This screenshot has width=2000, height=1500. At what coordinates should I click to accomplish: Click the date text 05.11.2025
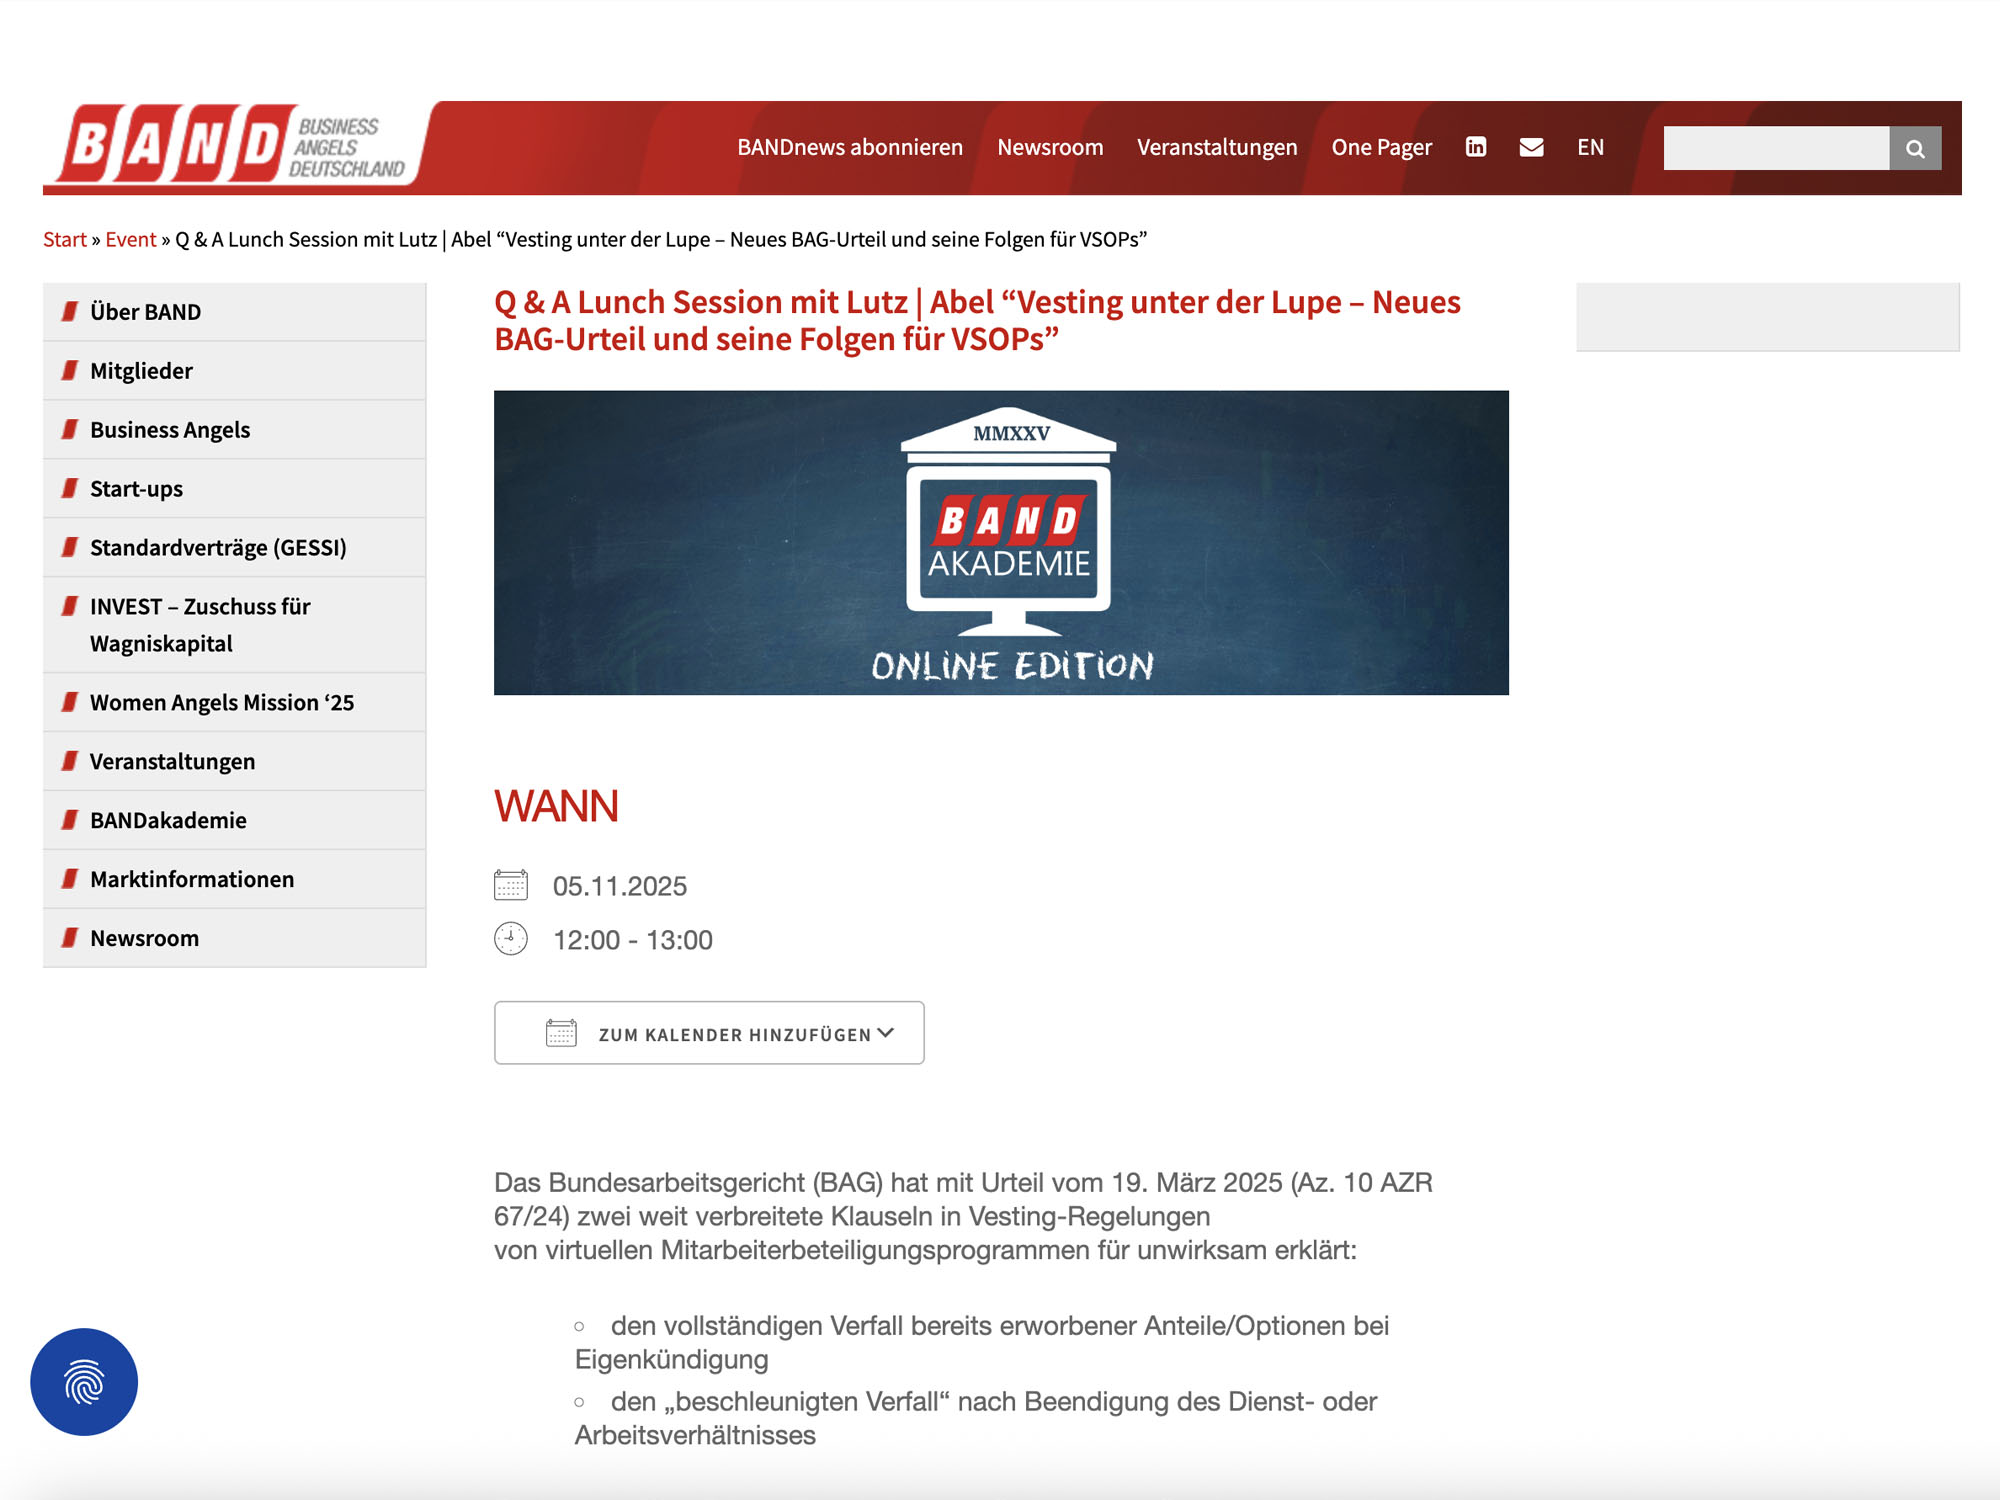coord(620,886)
